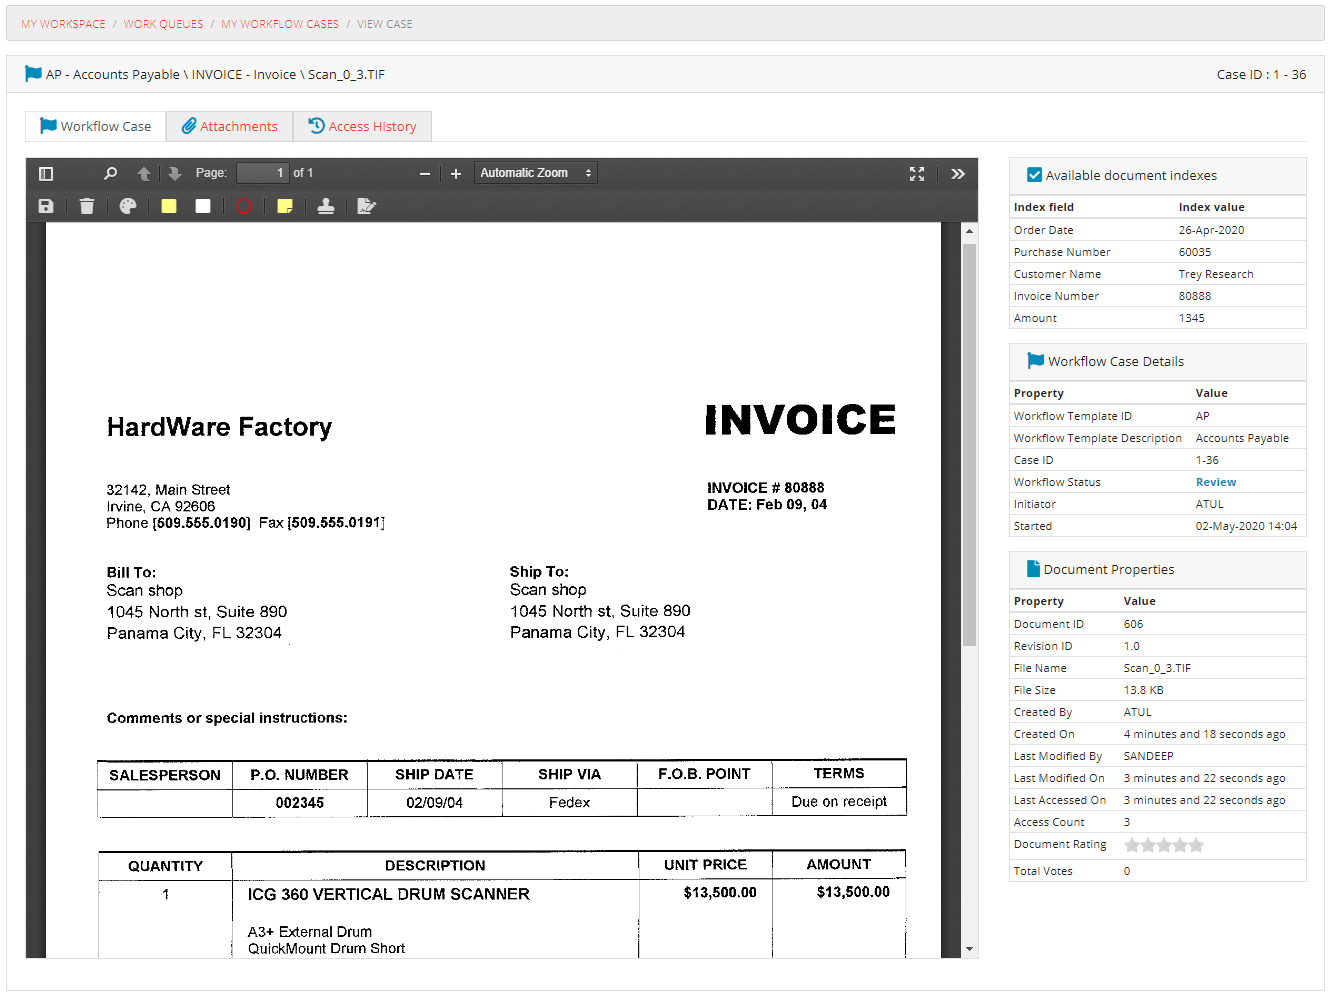
Task: Navigate to WORK QUEUES breadcrumb
Action: click(x=163, y=24)
